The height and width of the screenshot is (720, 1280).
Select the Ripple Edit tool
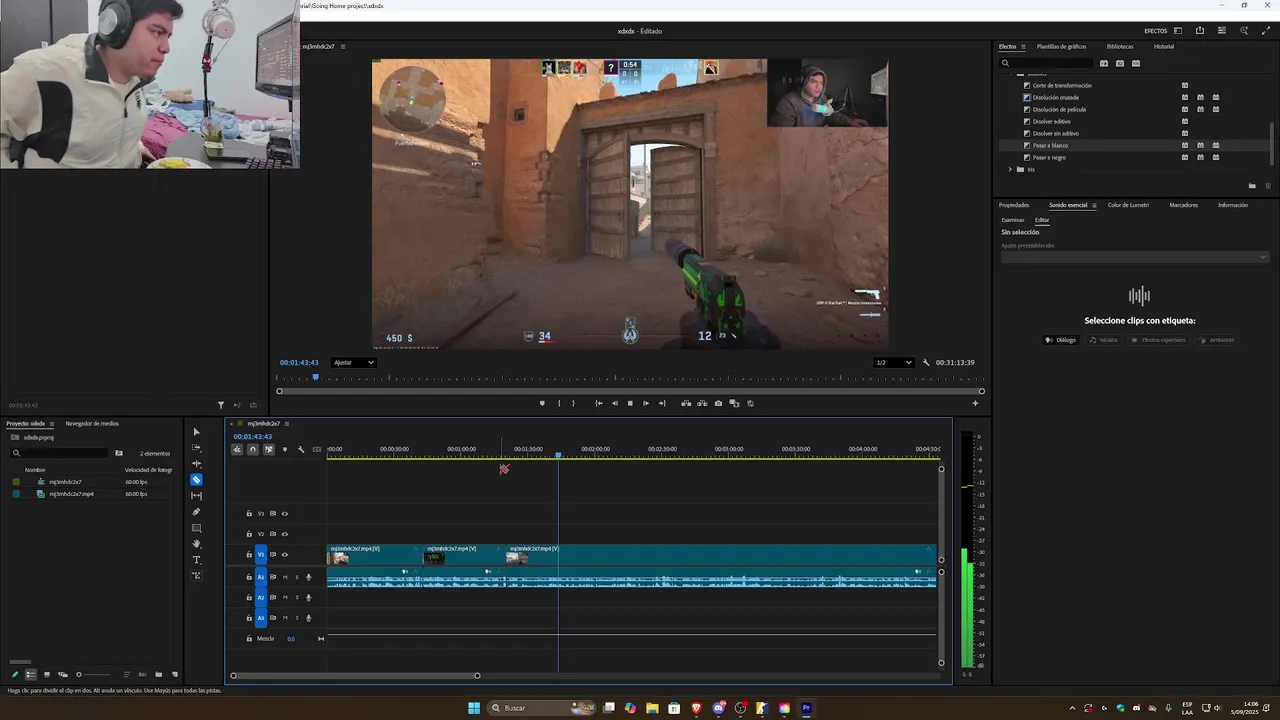(x=196, y=464)
